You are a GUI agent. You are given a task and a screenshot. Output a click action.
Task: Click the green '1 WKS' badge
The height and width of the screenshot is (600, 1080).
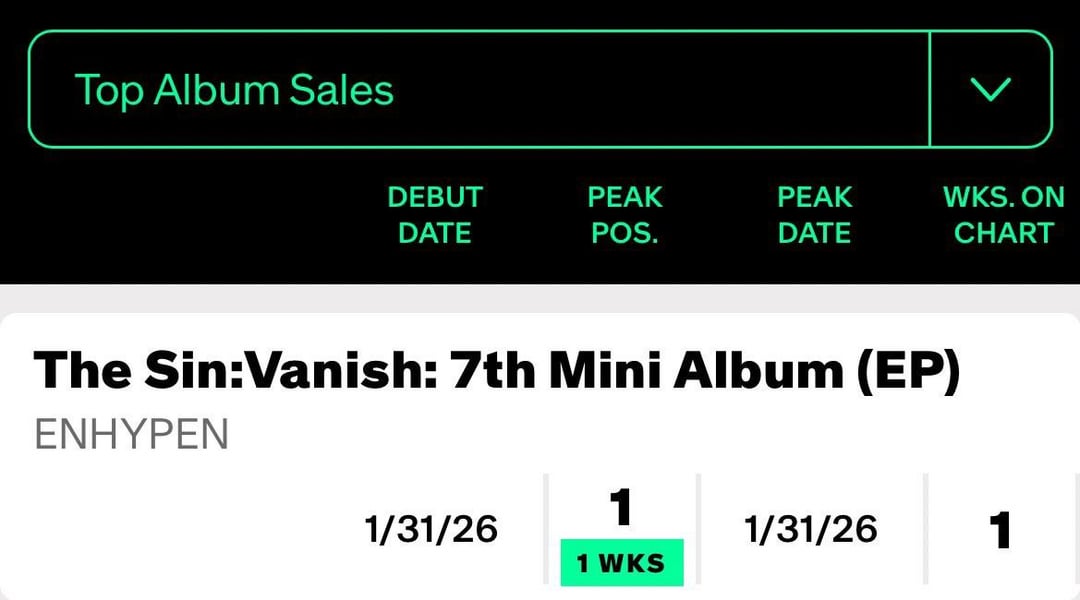[x=621, y=562]
